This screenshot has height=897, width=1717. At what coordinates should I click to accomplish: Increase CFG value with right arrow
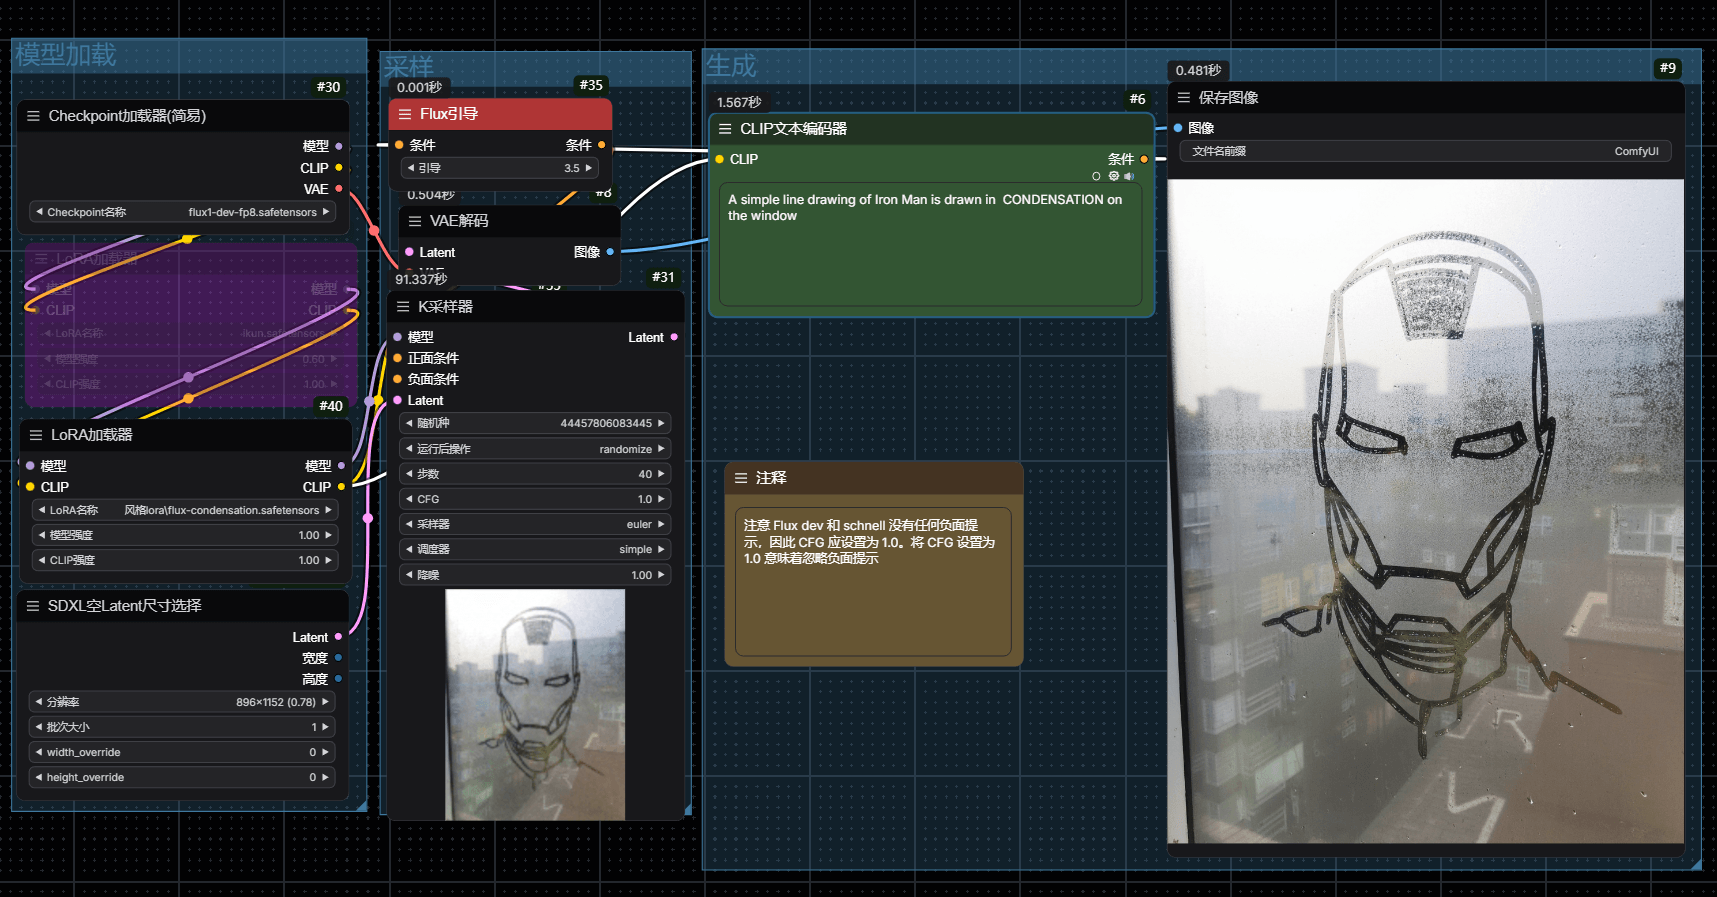(x=661, y=499)
